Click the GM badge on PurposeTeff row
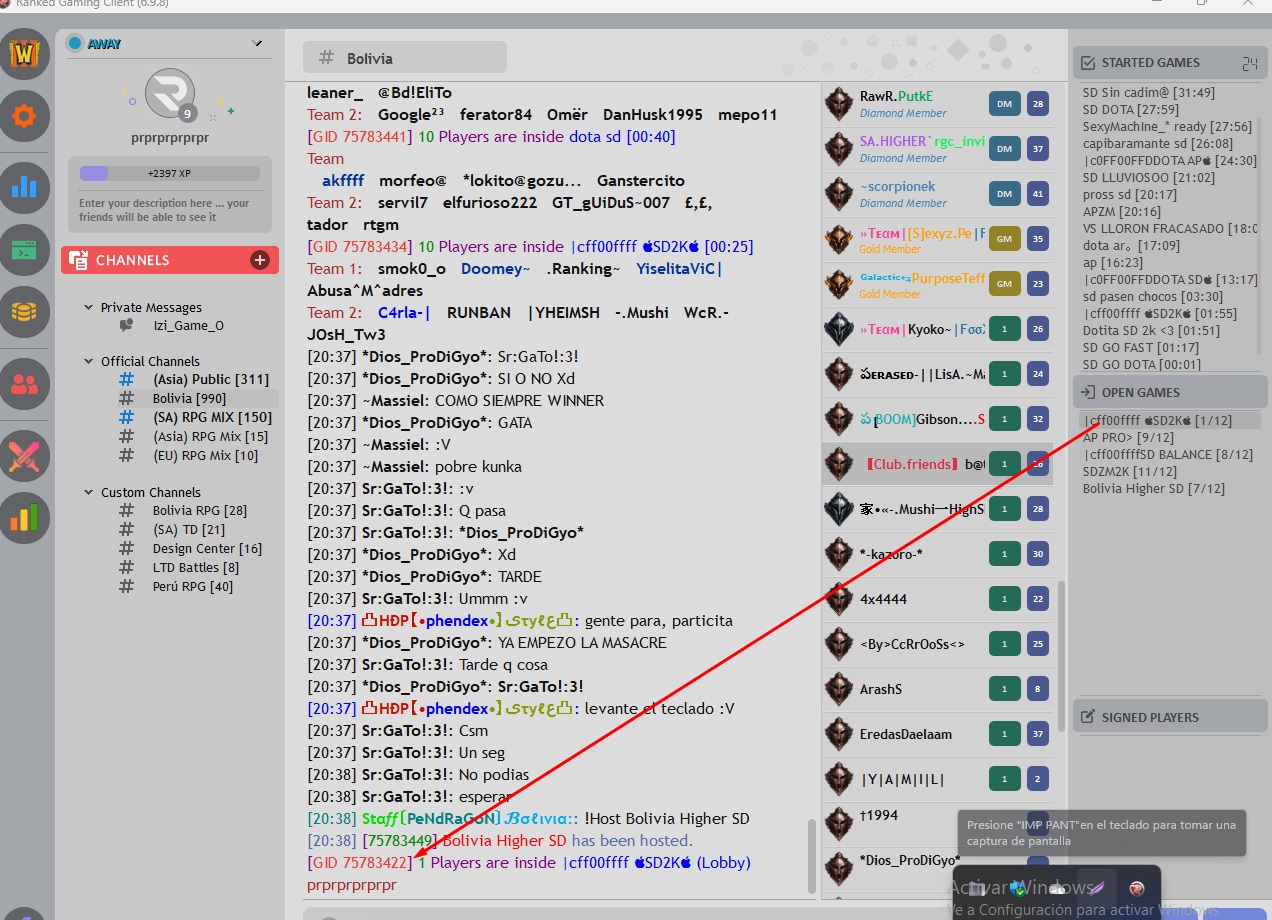 tap(1004, 284)
